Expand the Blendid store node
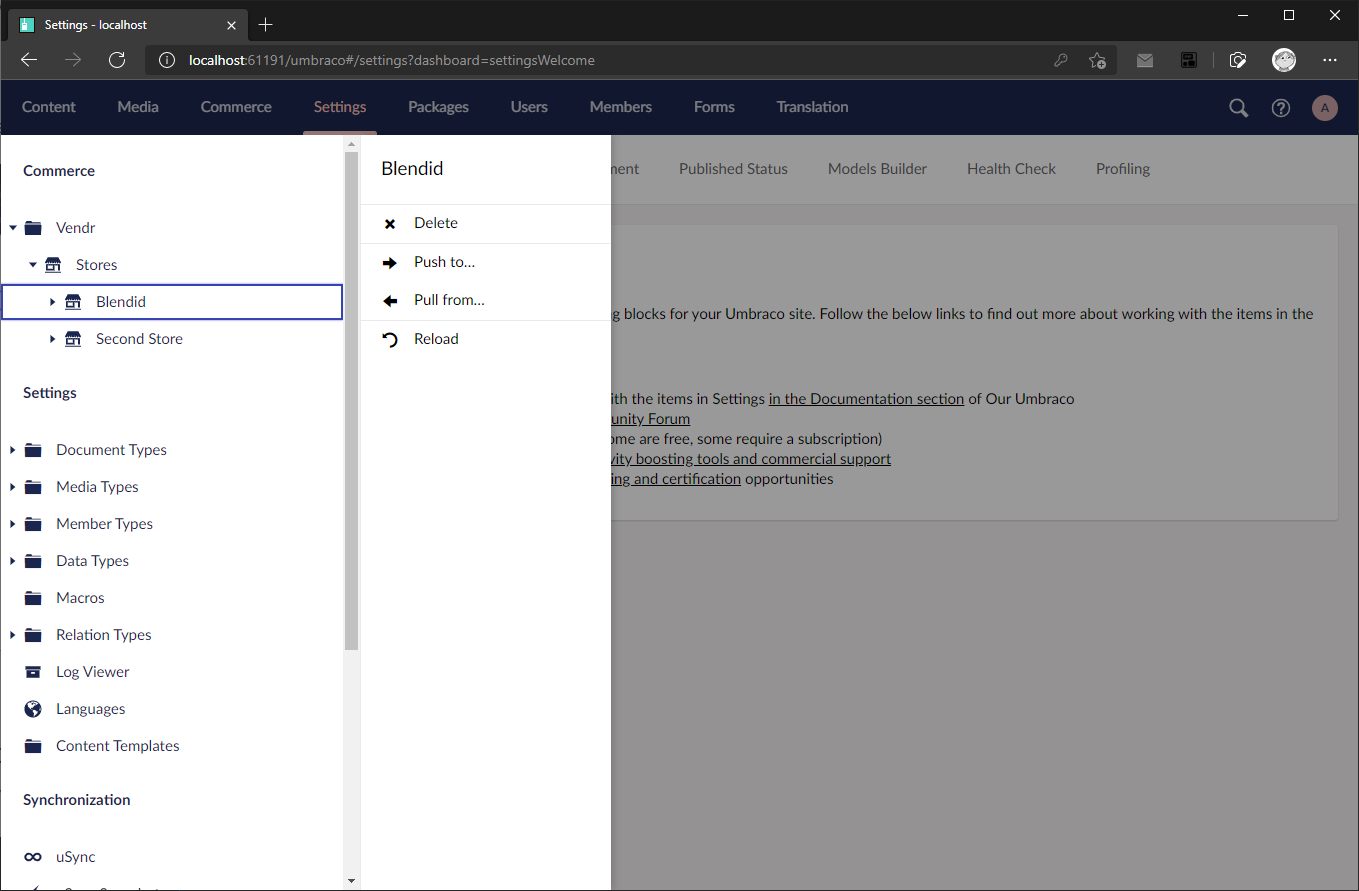1359x891 pixels. (x=53, y=302)
